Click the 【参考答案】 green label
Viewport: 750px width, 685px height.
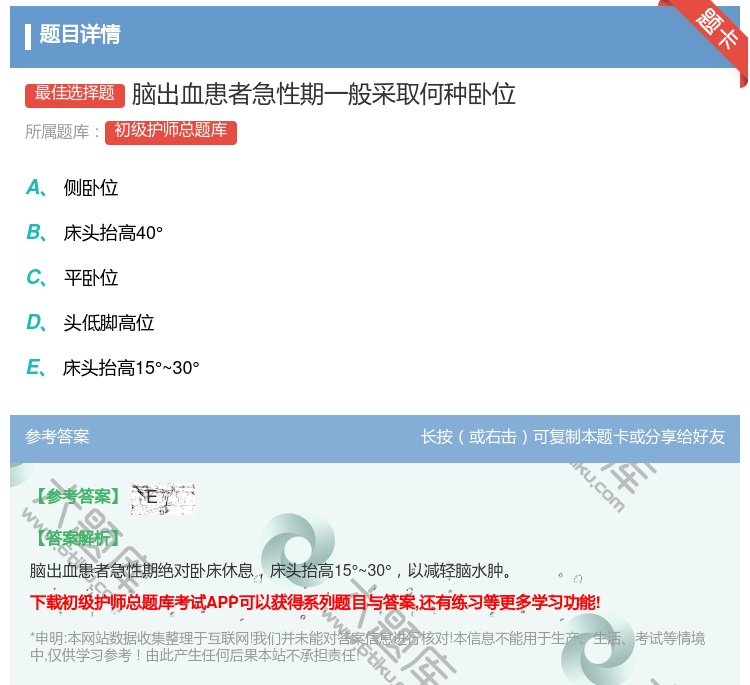pyautogui.click(x=77, y=497)
